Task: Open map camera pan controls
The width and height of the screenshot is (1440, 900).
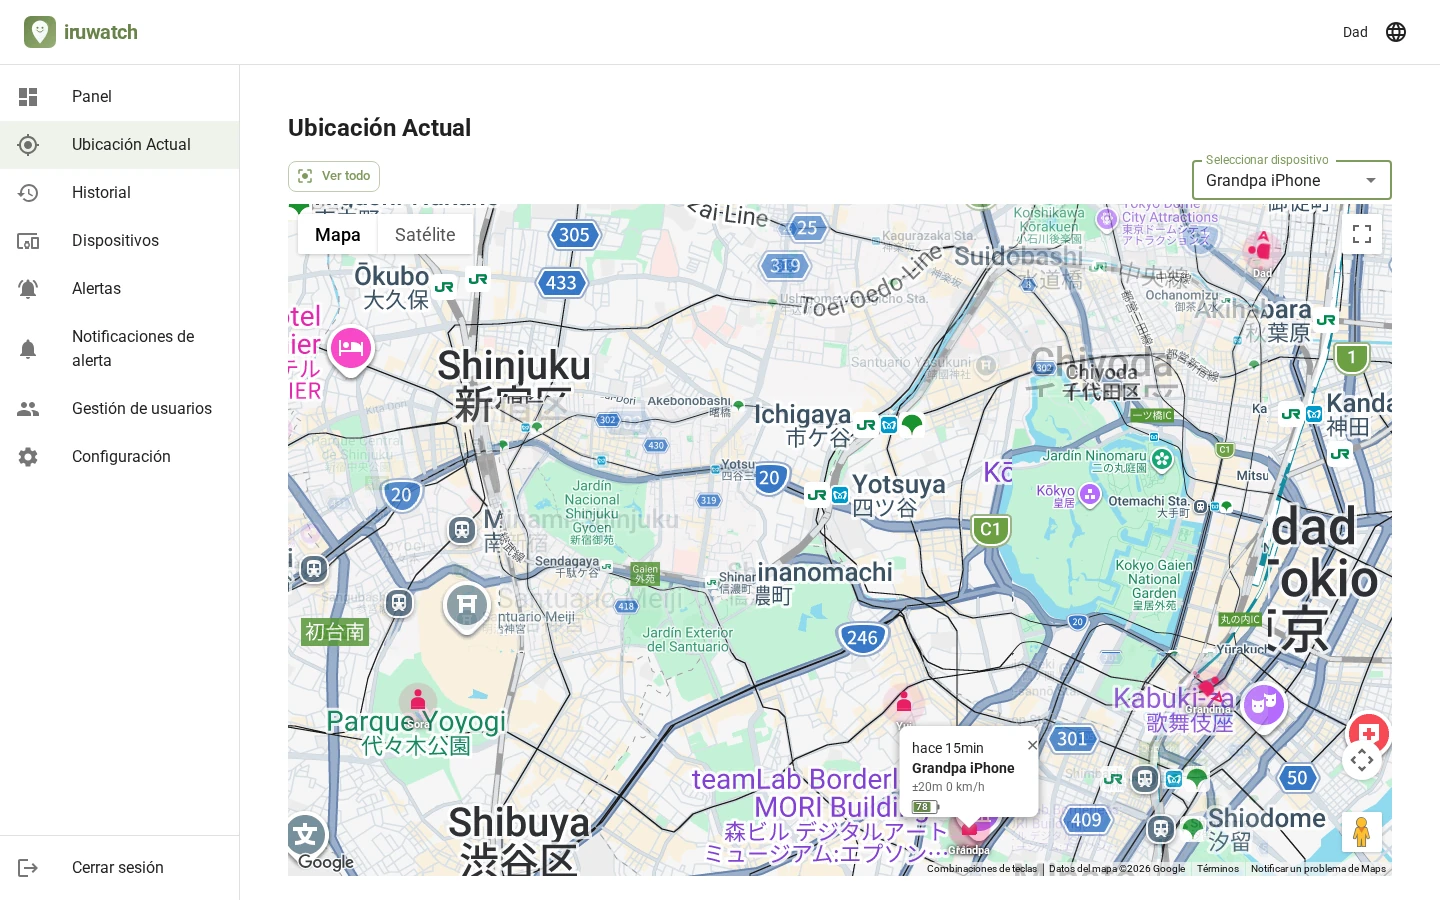Action: [x=1362, y=760]
